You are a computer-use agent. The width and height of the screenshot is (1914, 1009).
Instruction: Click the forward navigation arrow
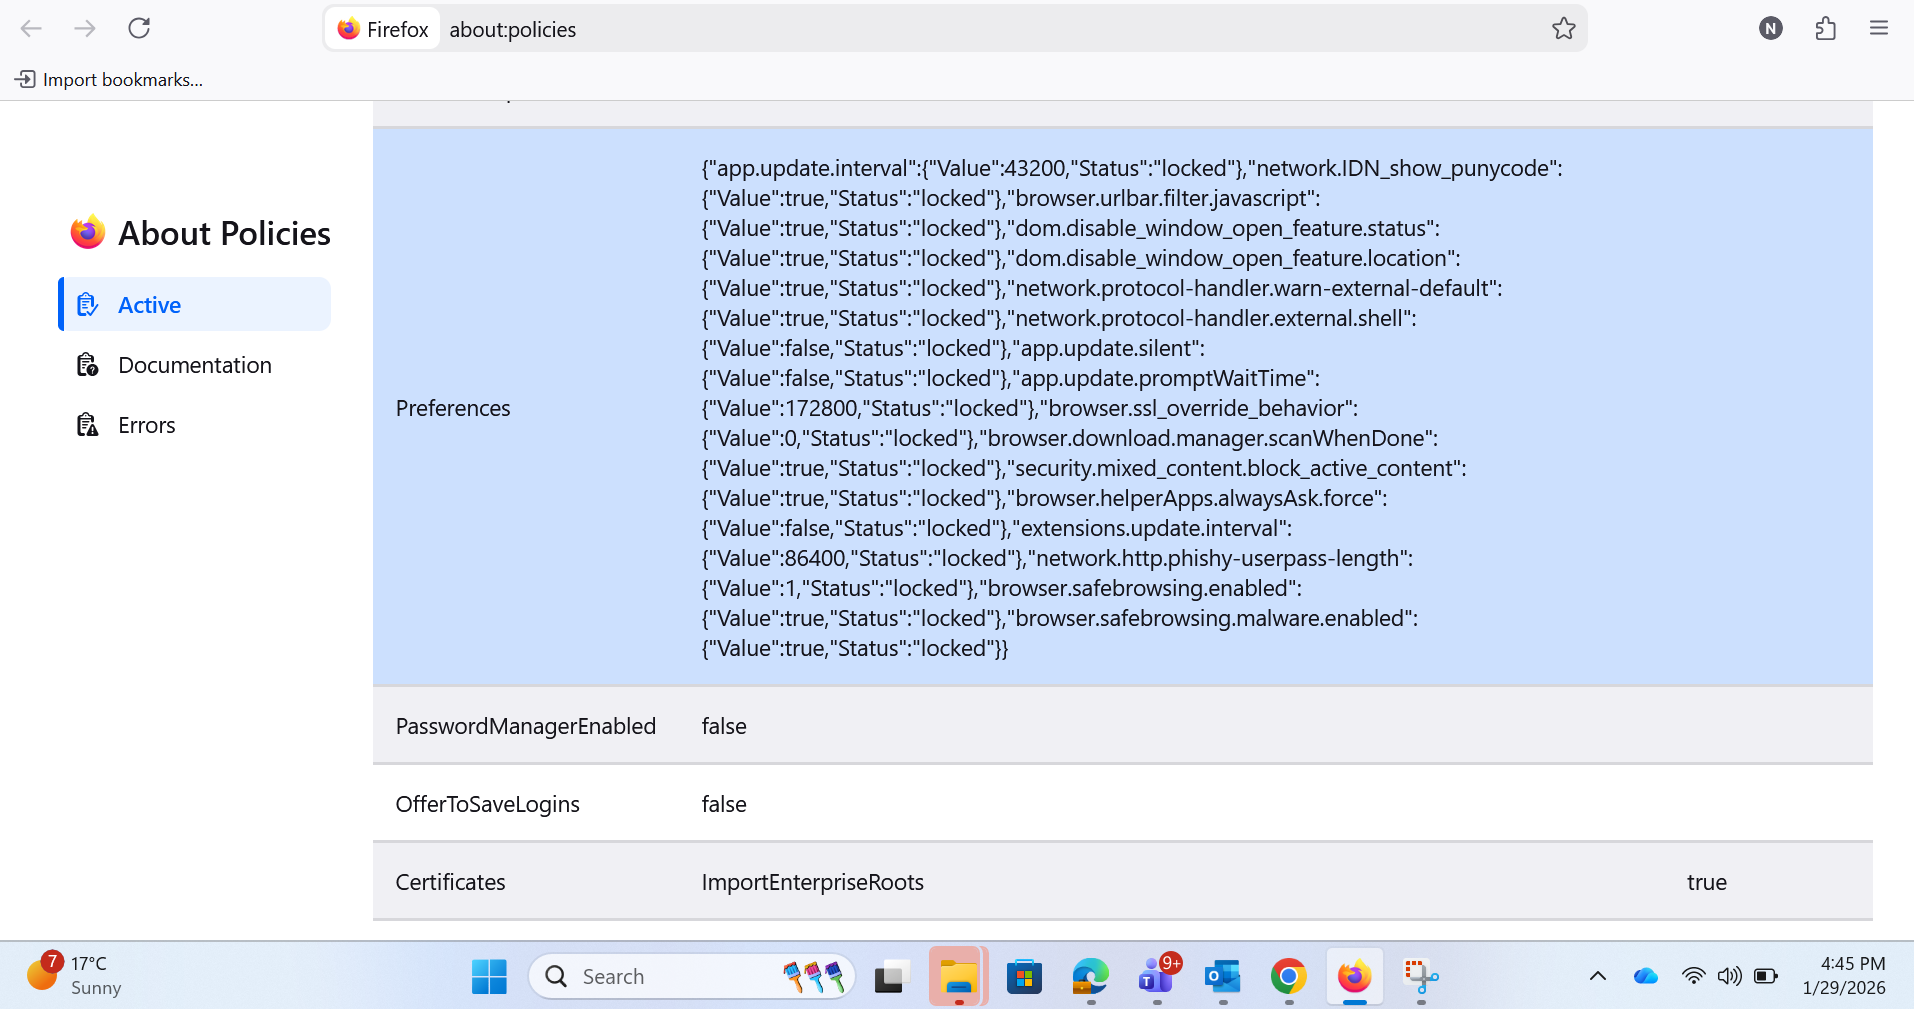[x=85, y=29]
